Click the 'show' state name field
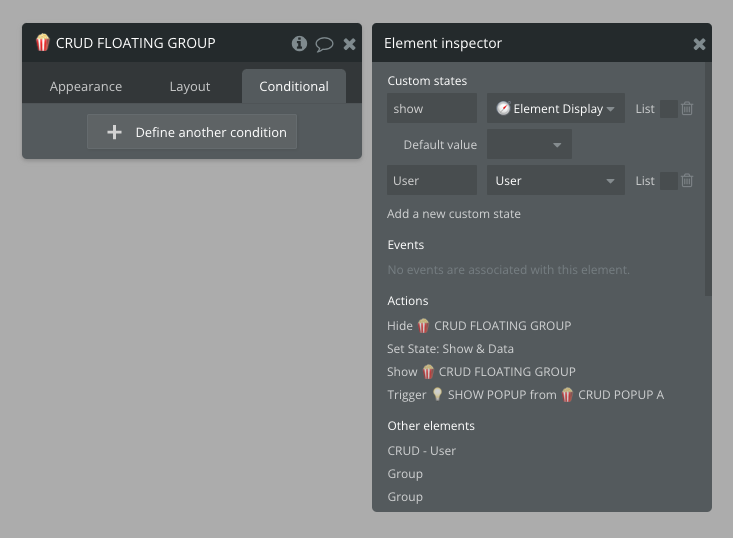The image size is (733, 538). pyautogui.click(x=432, y=109)
